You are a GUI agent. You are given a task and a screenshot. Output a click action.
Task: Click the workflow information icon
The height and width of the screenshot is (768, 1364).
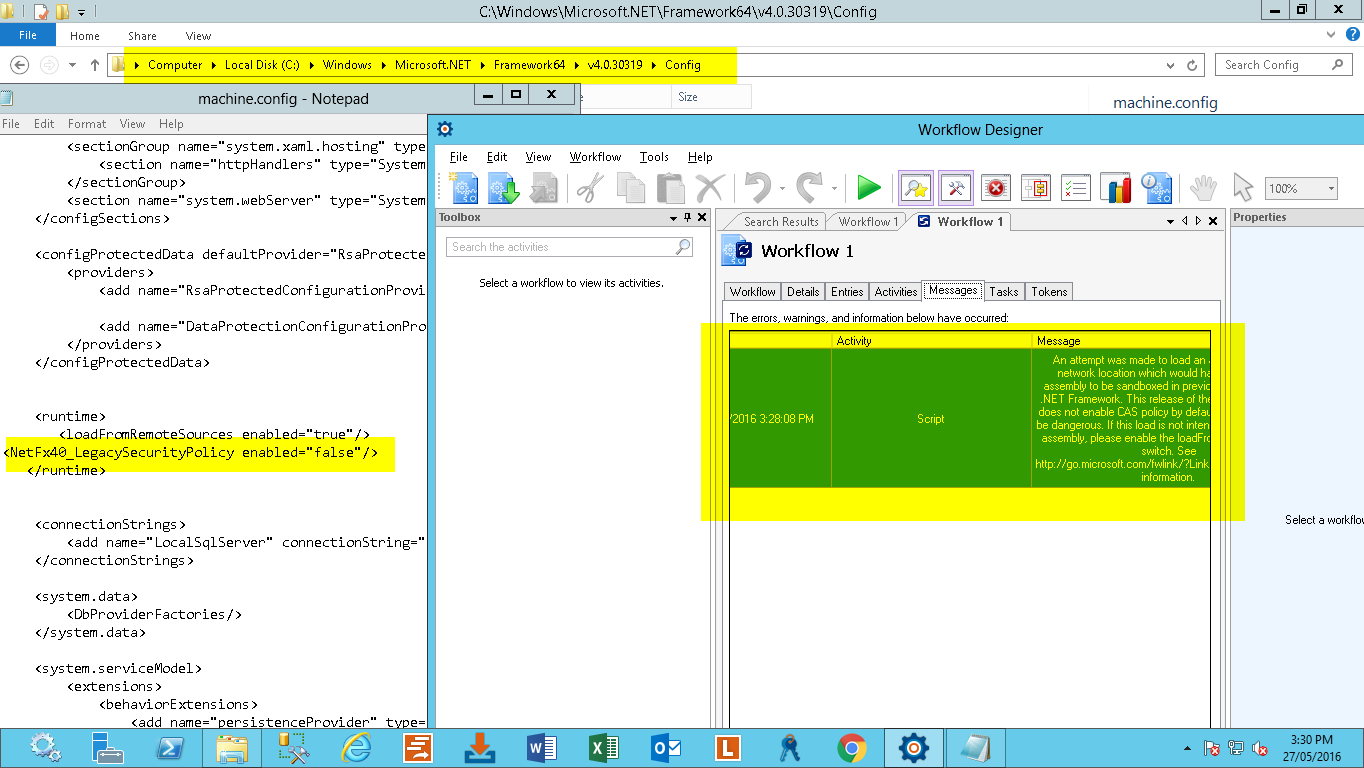click(x=1156, y=188)
